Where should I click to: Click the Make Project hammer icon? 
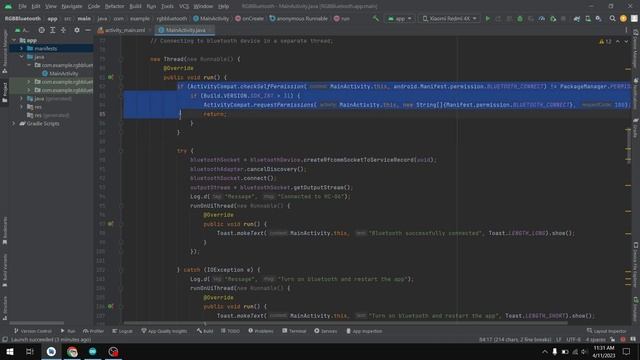tap(376, 18)
